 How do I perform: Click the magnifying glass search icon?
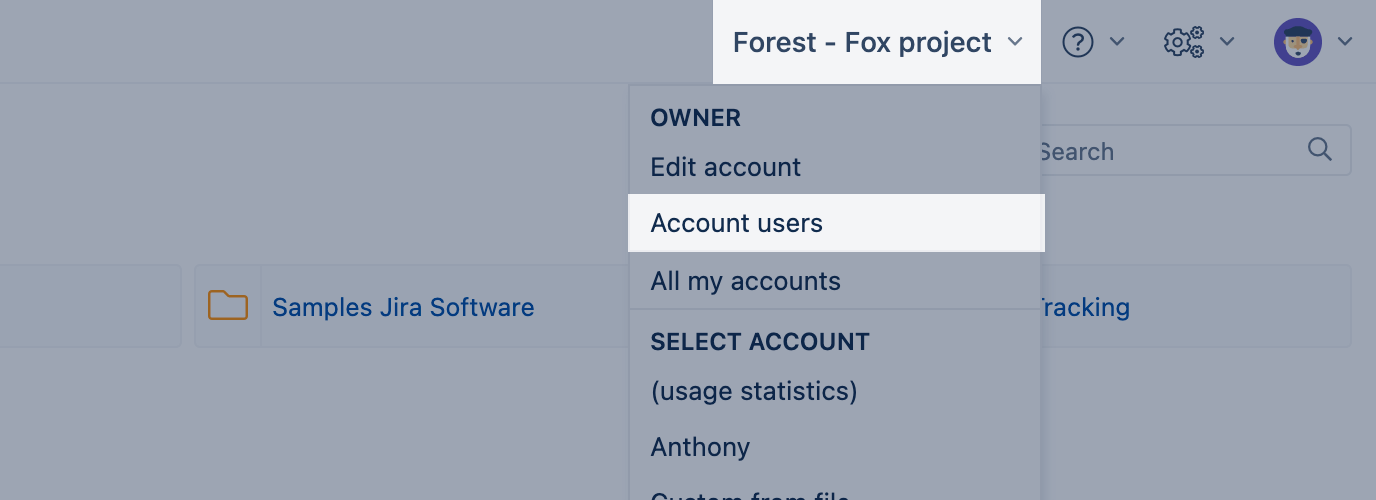(x=1319, y=150)
